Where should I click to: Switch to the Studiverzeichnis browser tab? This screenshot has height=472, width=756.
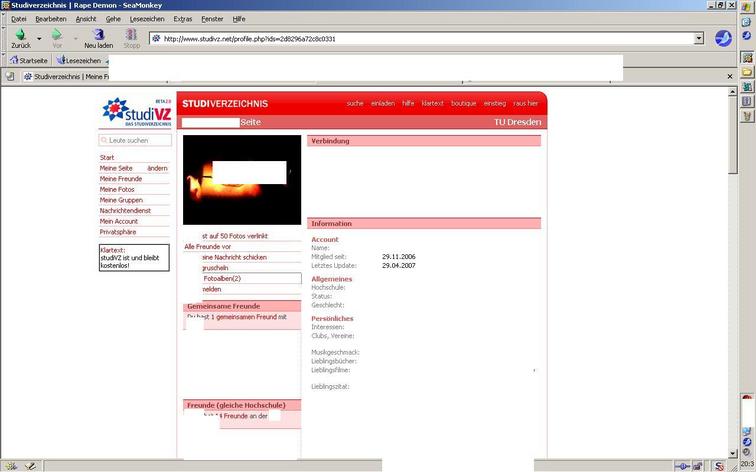pos(66,76)
